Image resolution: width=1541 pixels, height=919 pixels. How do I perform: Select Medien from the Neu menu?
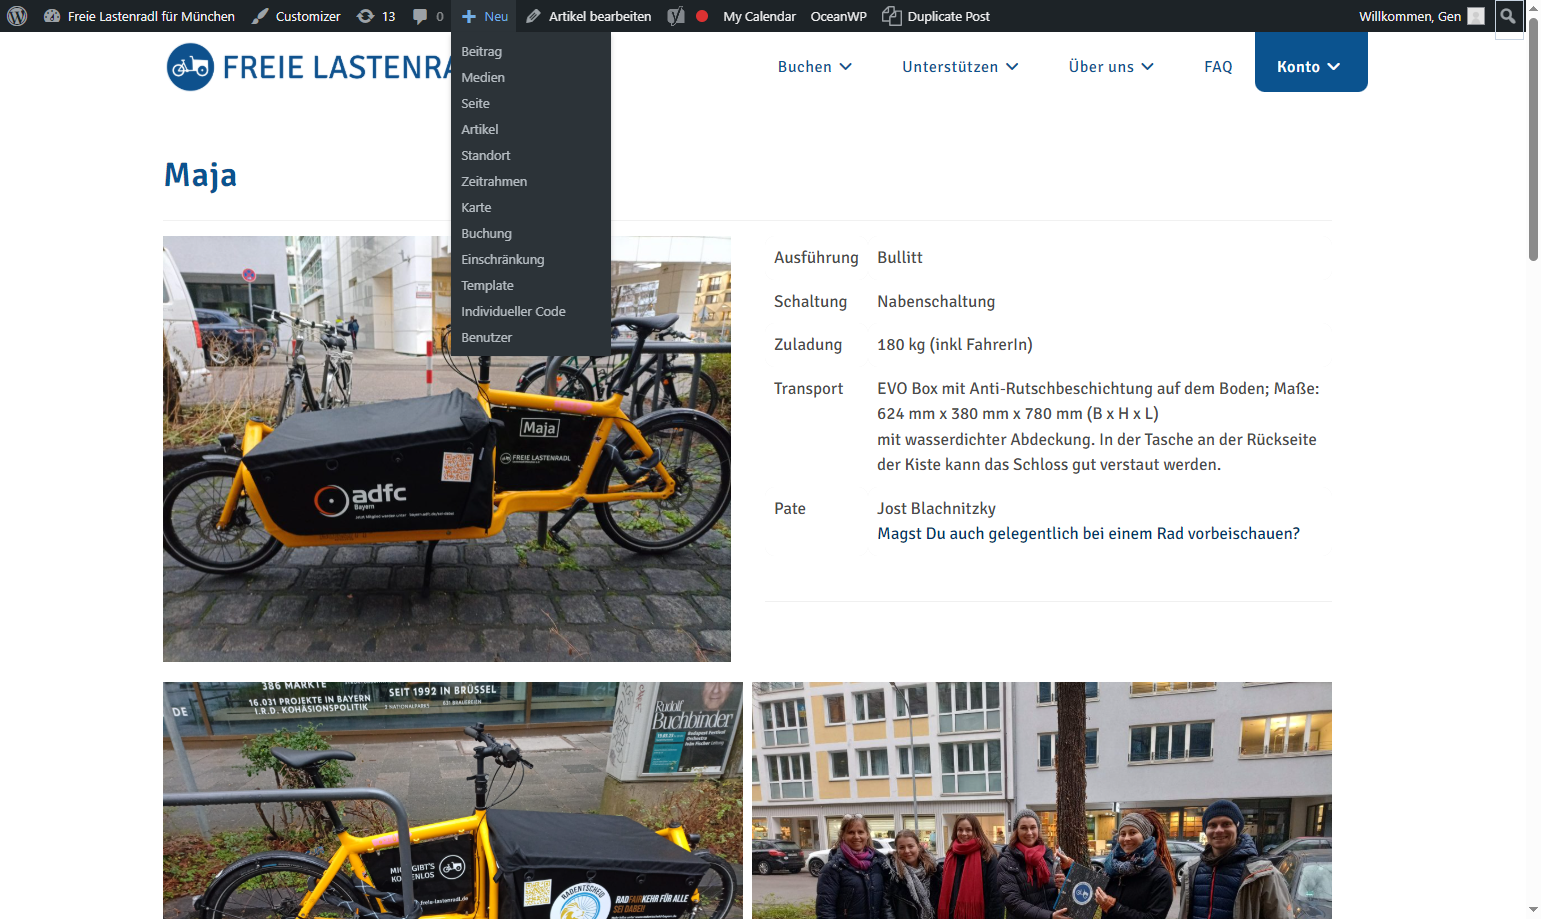coord(531,77)
